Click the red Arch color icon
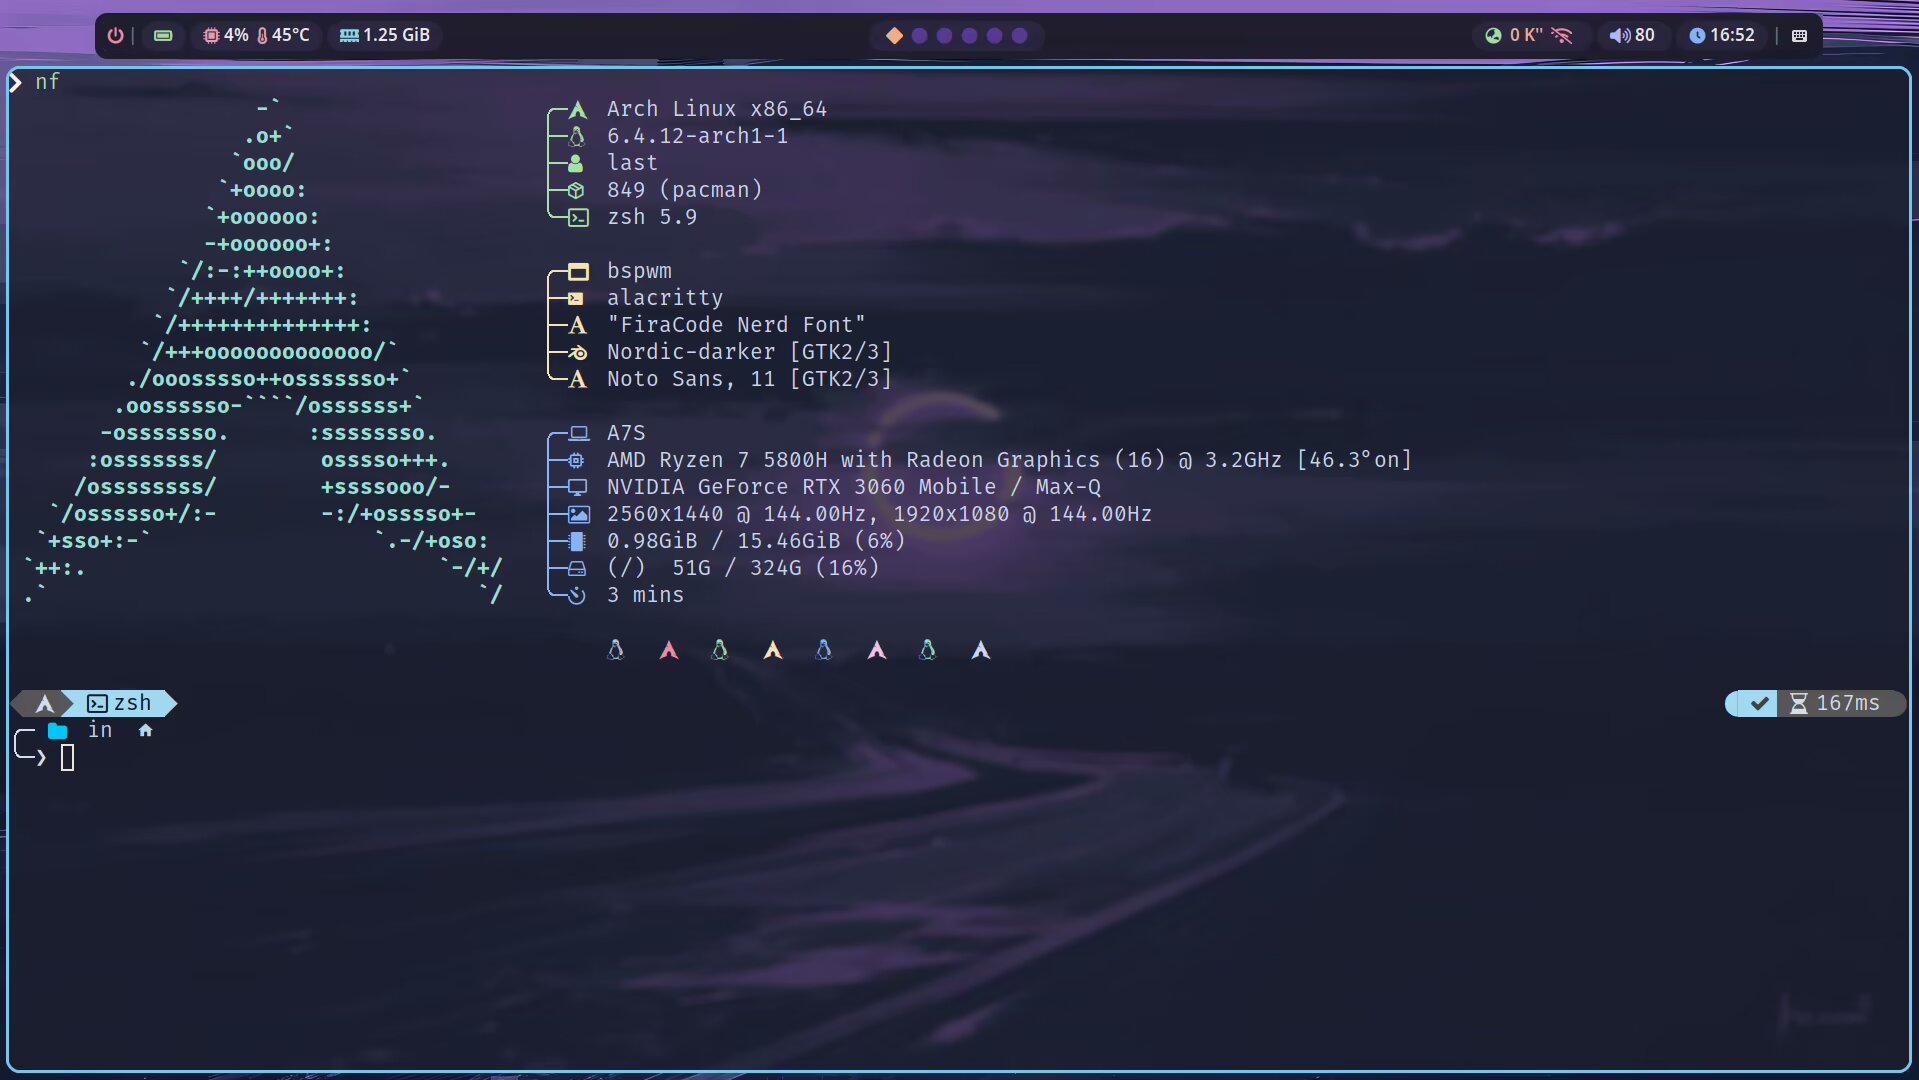 tap(669, 650)
